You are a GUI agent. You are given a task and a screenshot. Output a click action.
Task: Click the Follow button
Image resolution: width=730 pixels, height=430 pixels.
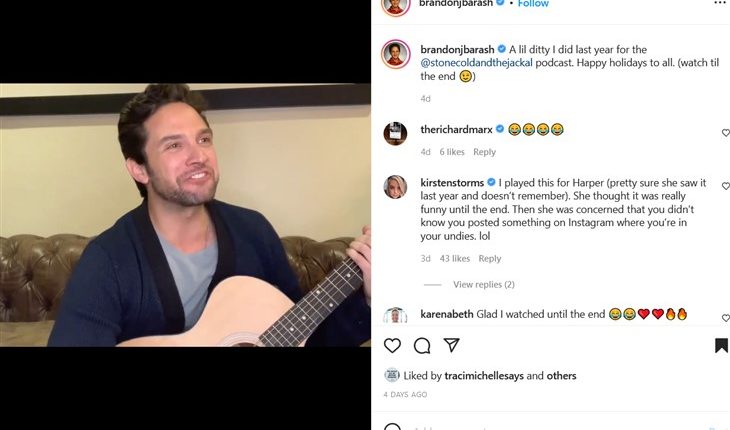pos(532,4)
